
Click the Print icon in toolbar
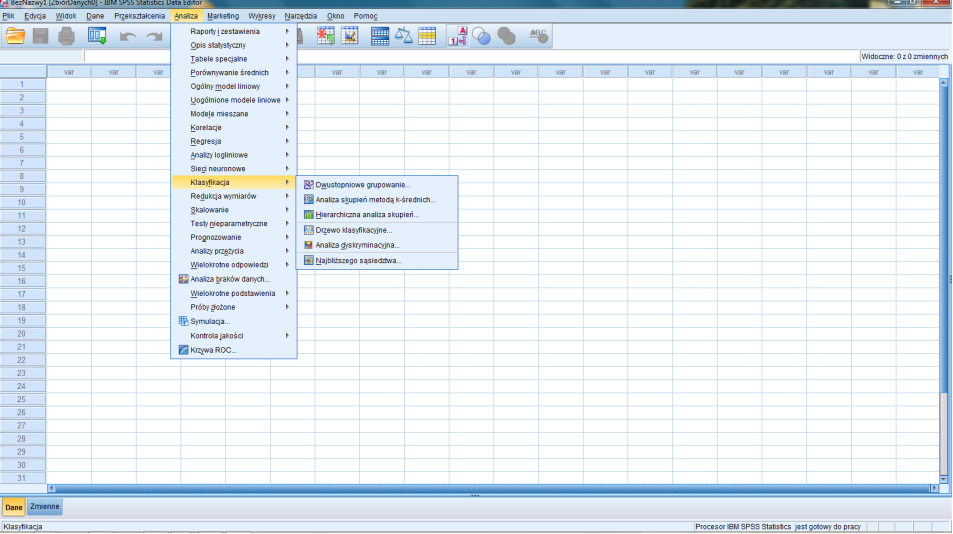tap(66, 36)
